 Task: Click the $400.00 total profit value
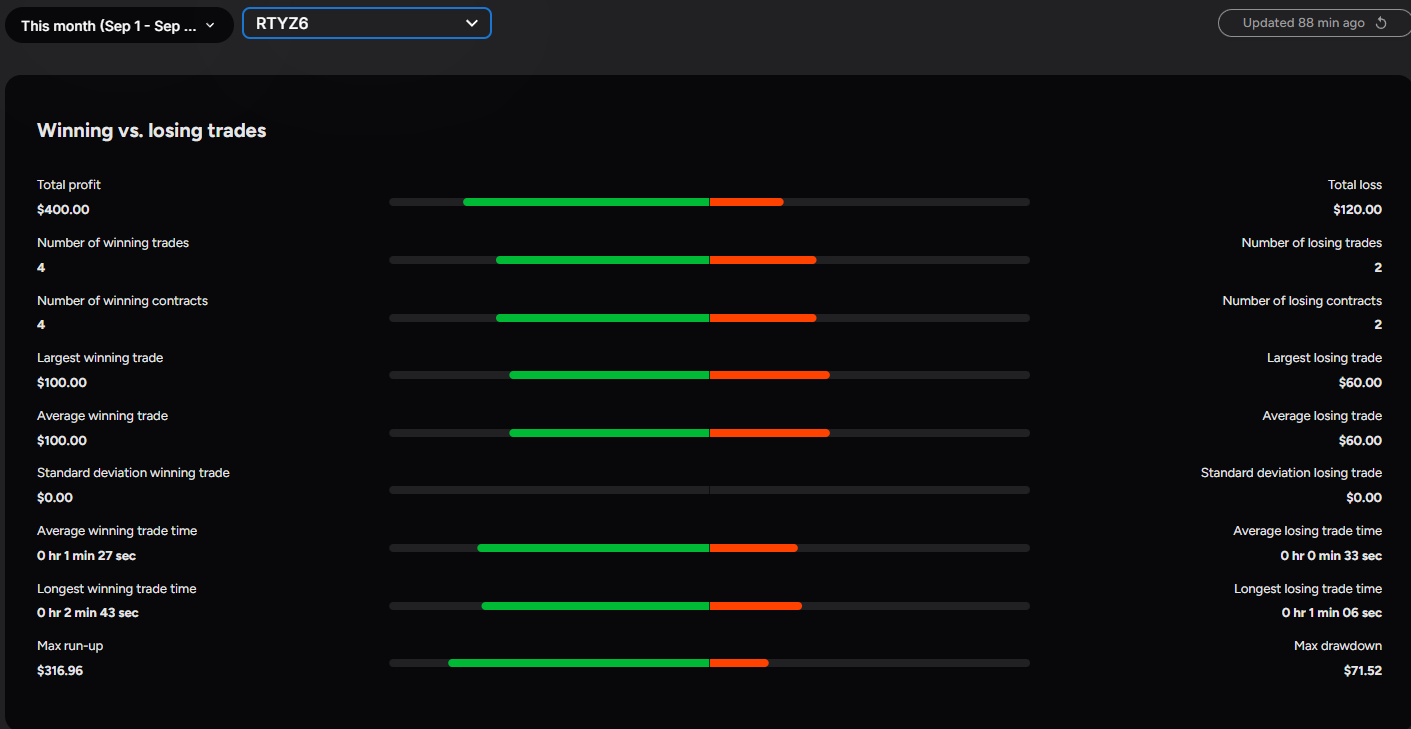63,210
